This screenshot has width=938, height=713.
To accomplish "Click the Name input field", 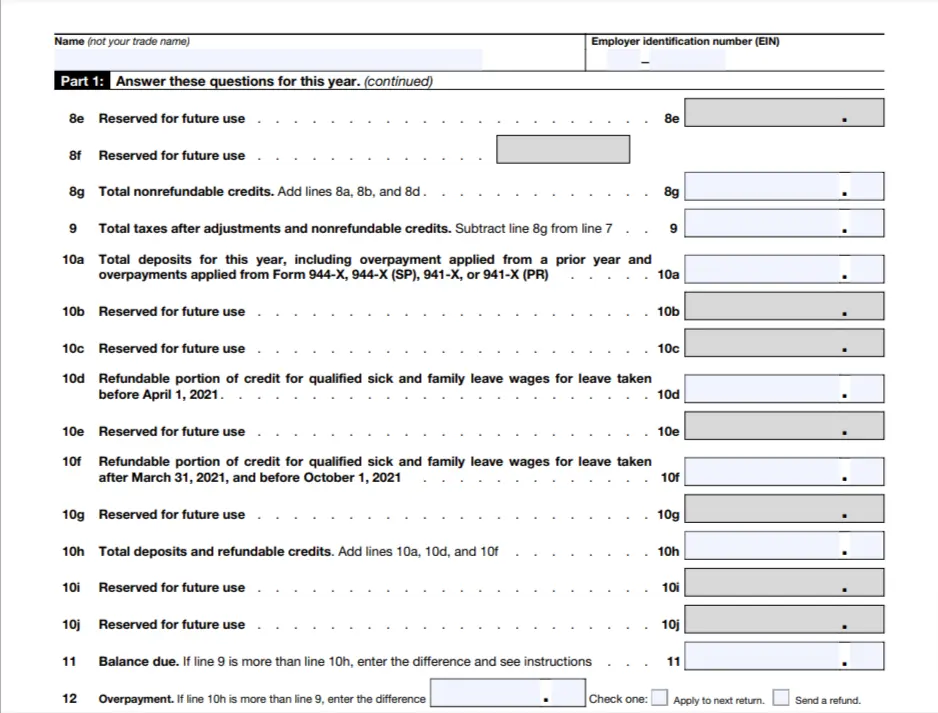I will pyautogui.click(x=268, y=59).
